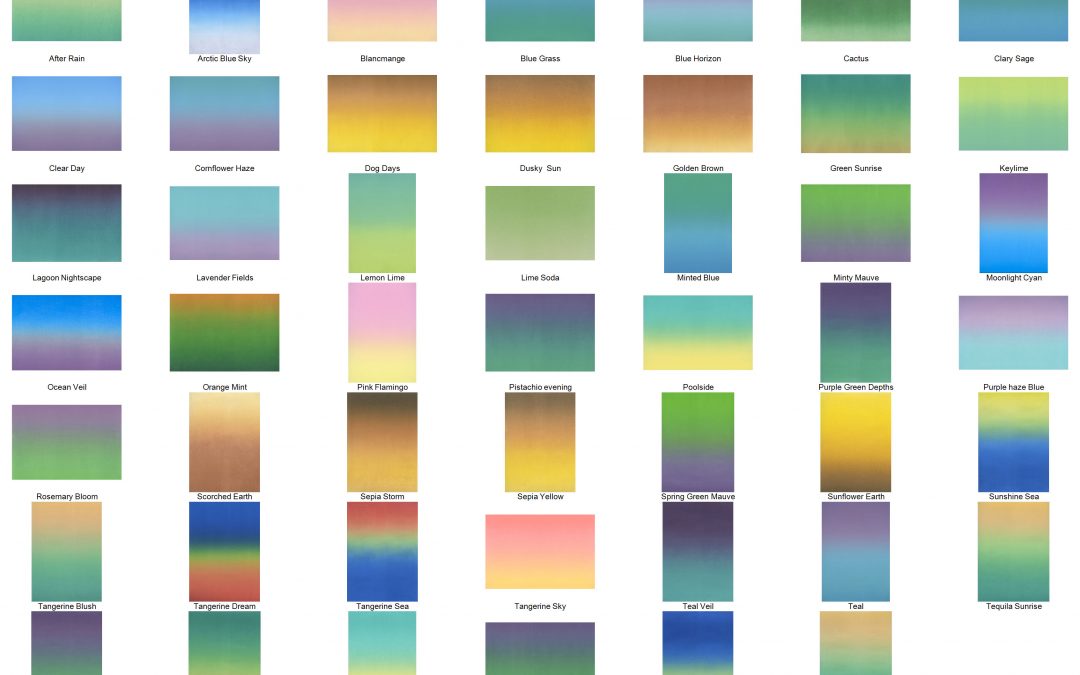The width and height of the screenshot is (1080, 675).
Task: Pick the Lagoon Nightscape gradient
Action: click(67, 222)
